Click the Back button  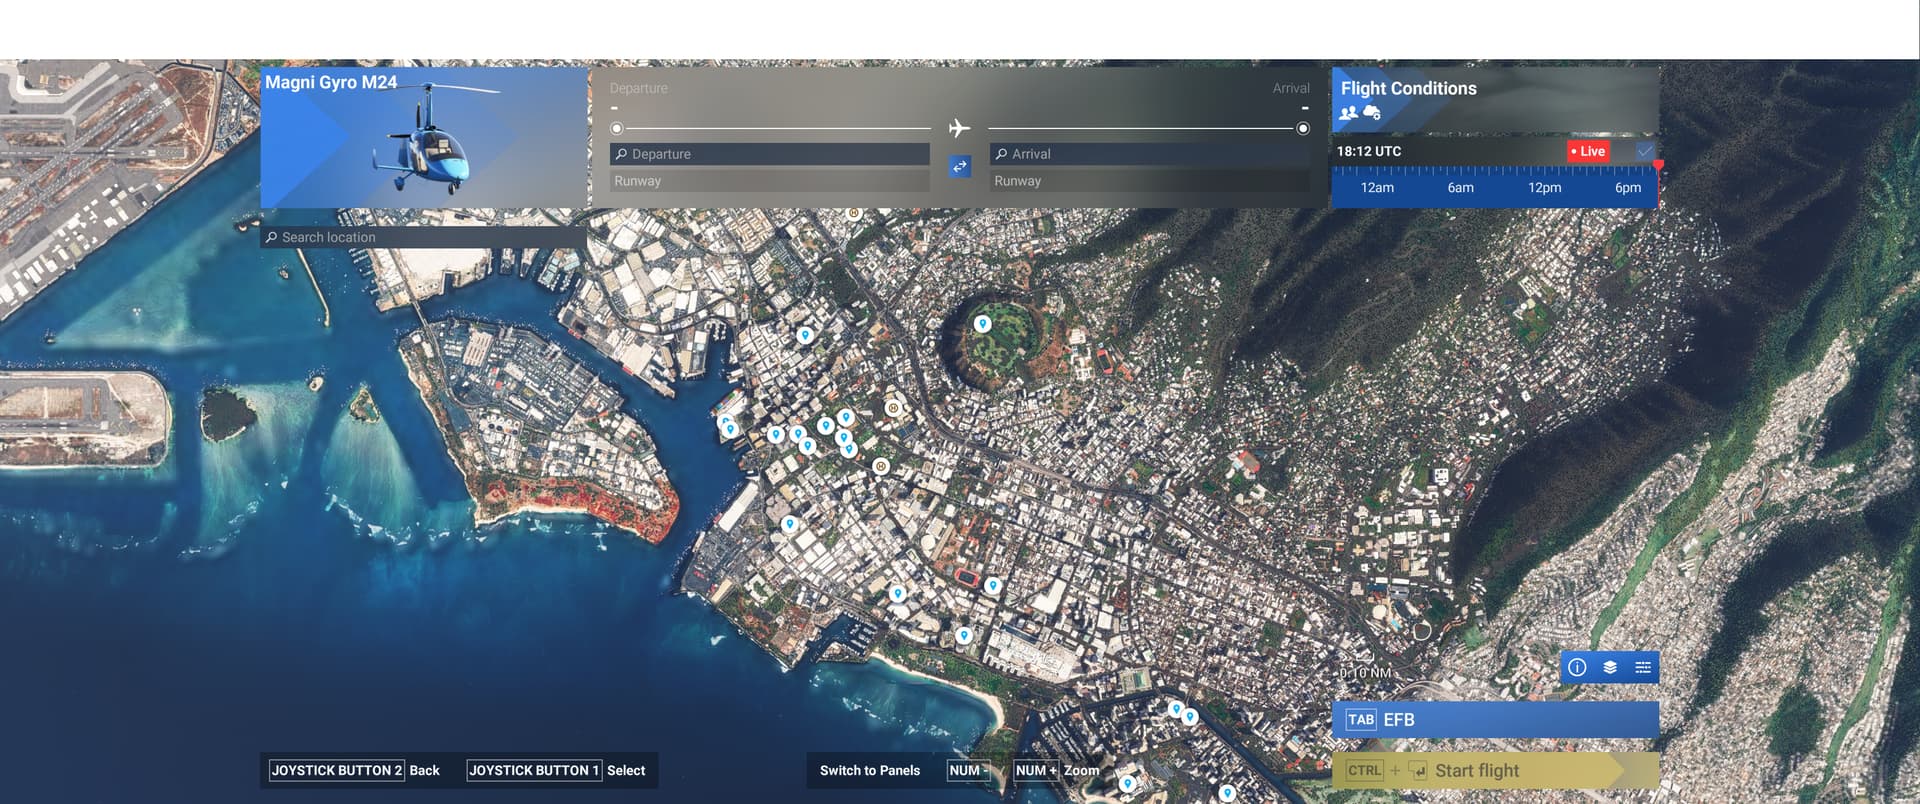pos(355,770)
